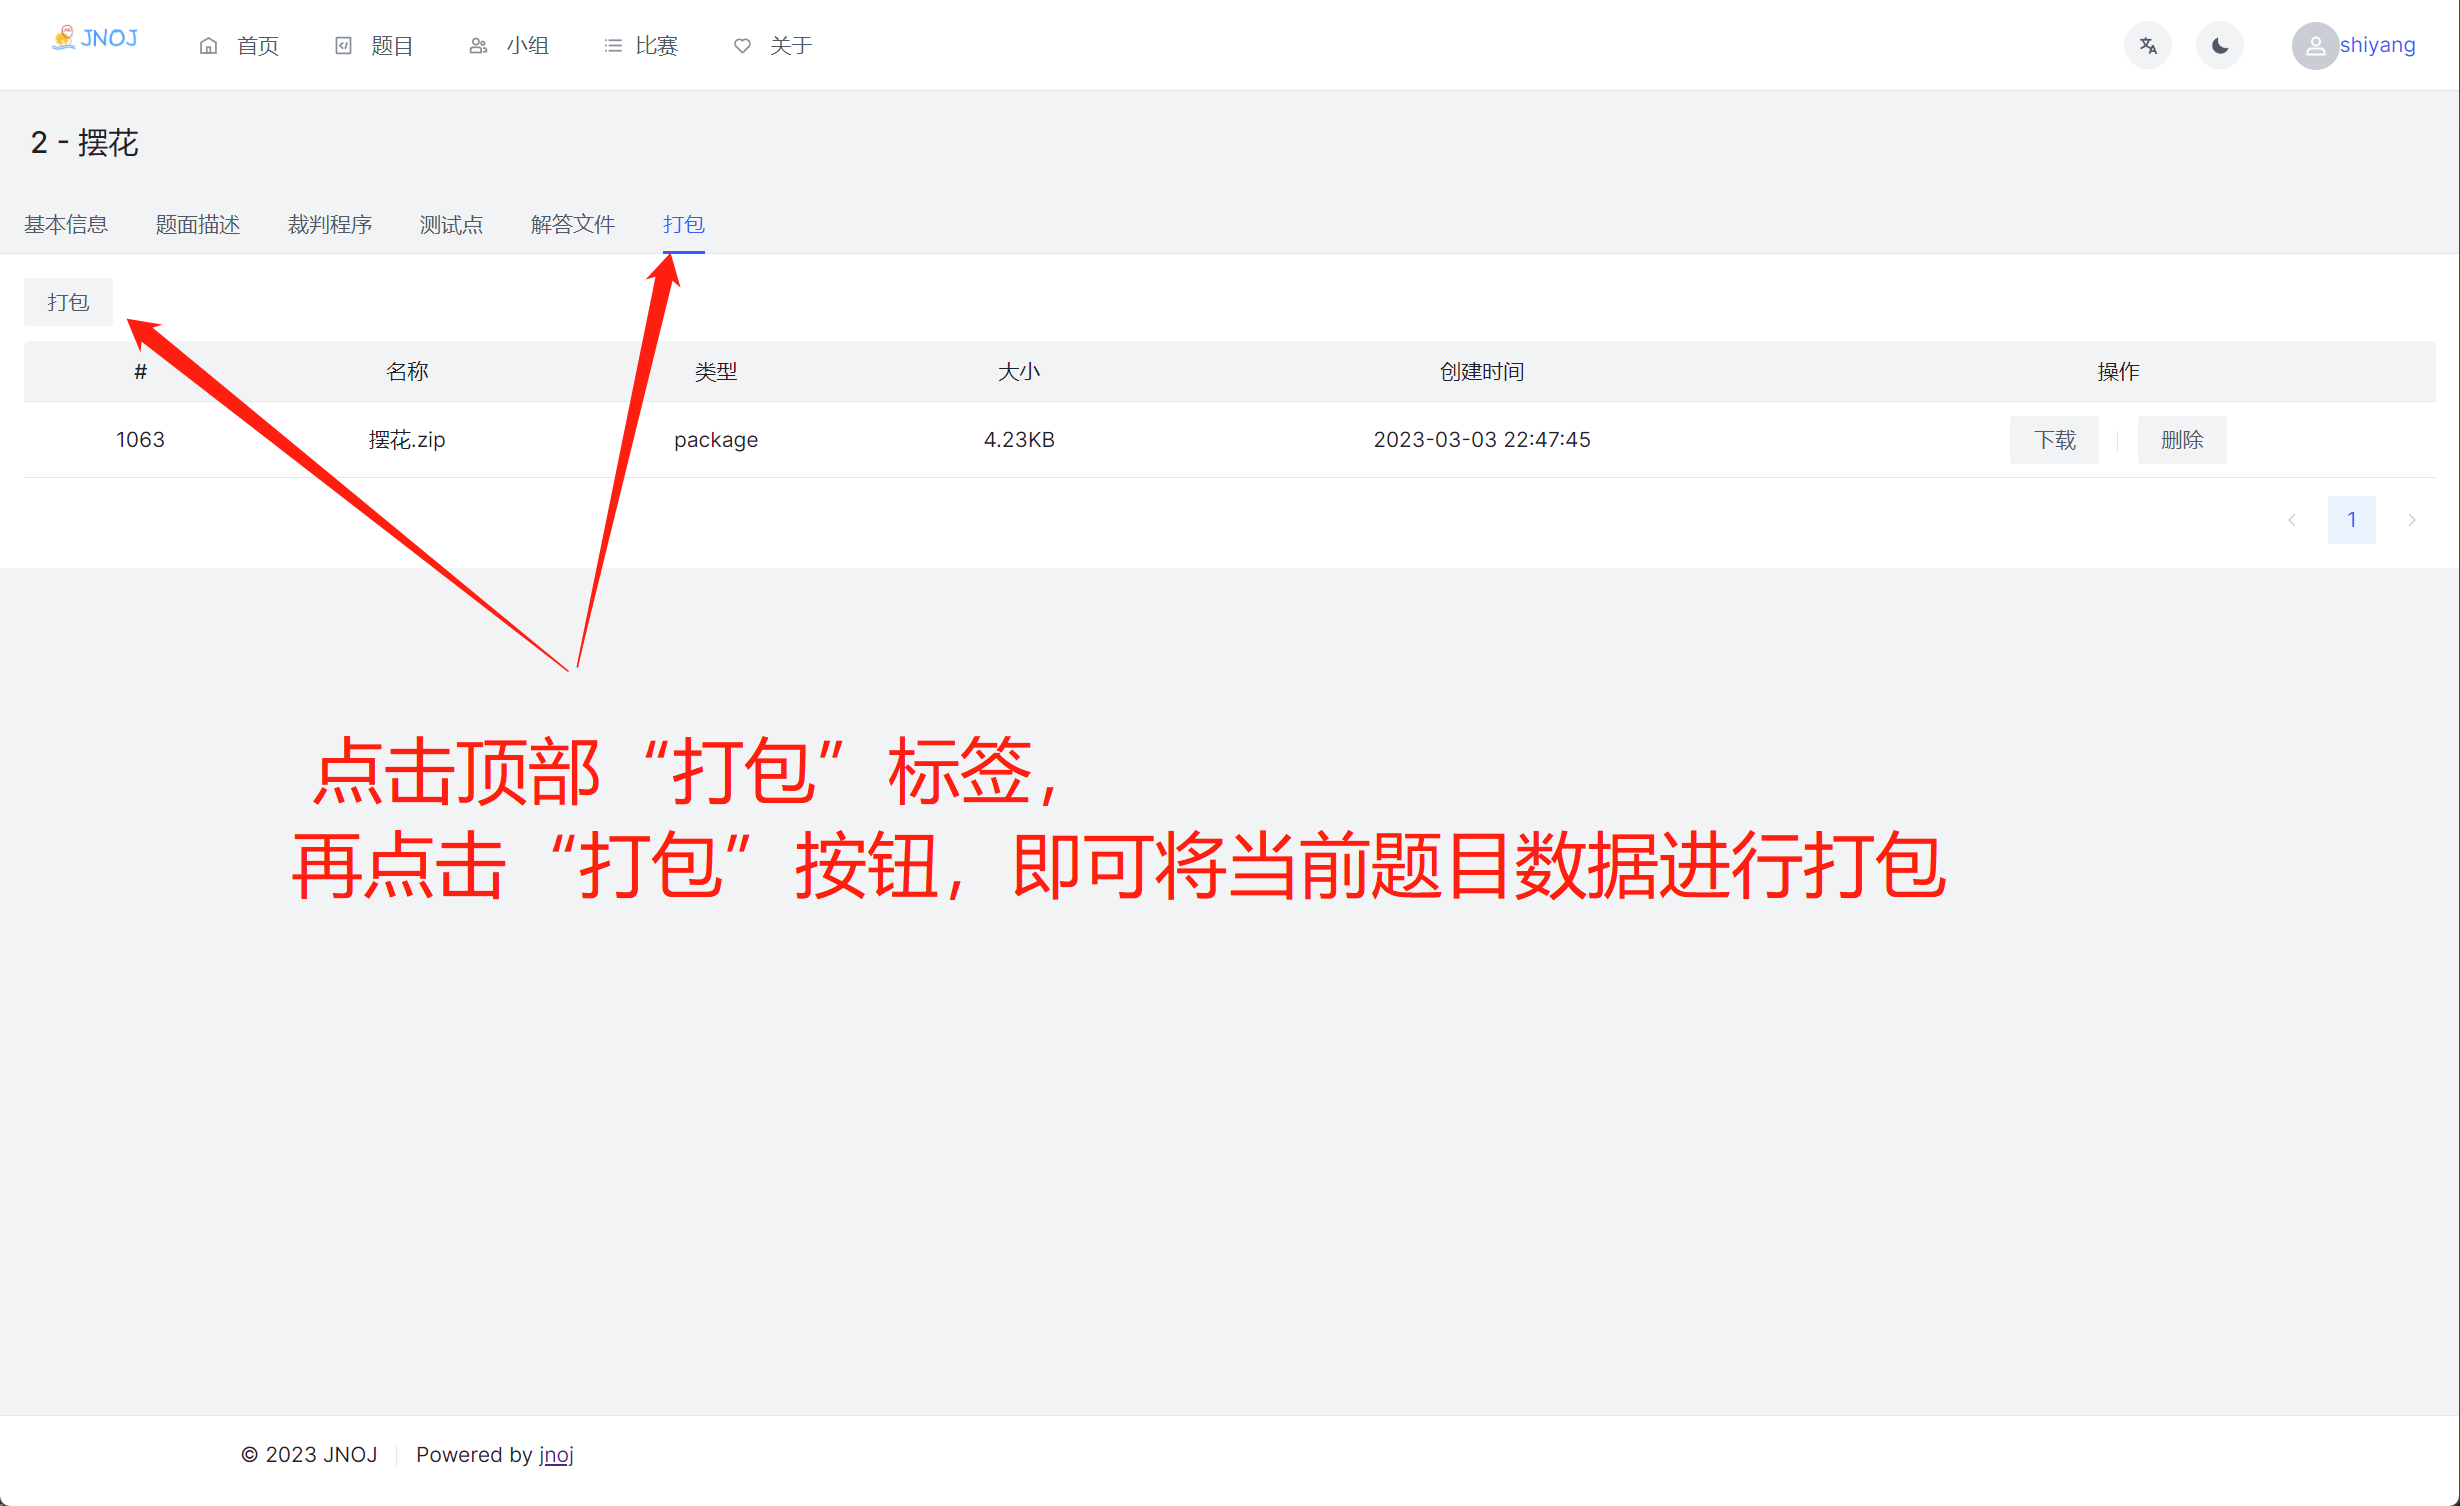
Task: Click the group icon beside 小组
Action: click(478, 46)
